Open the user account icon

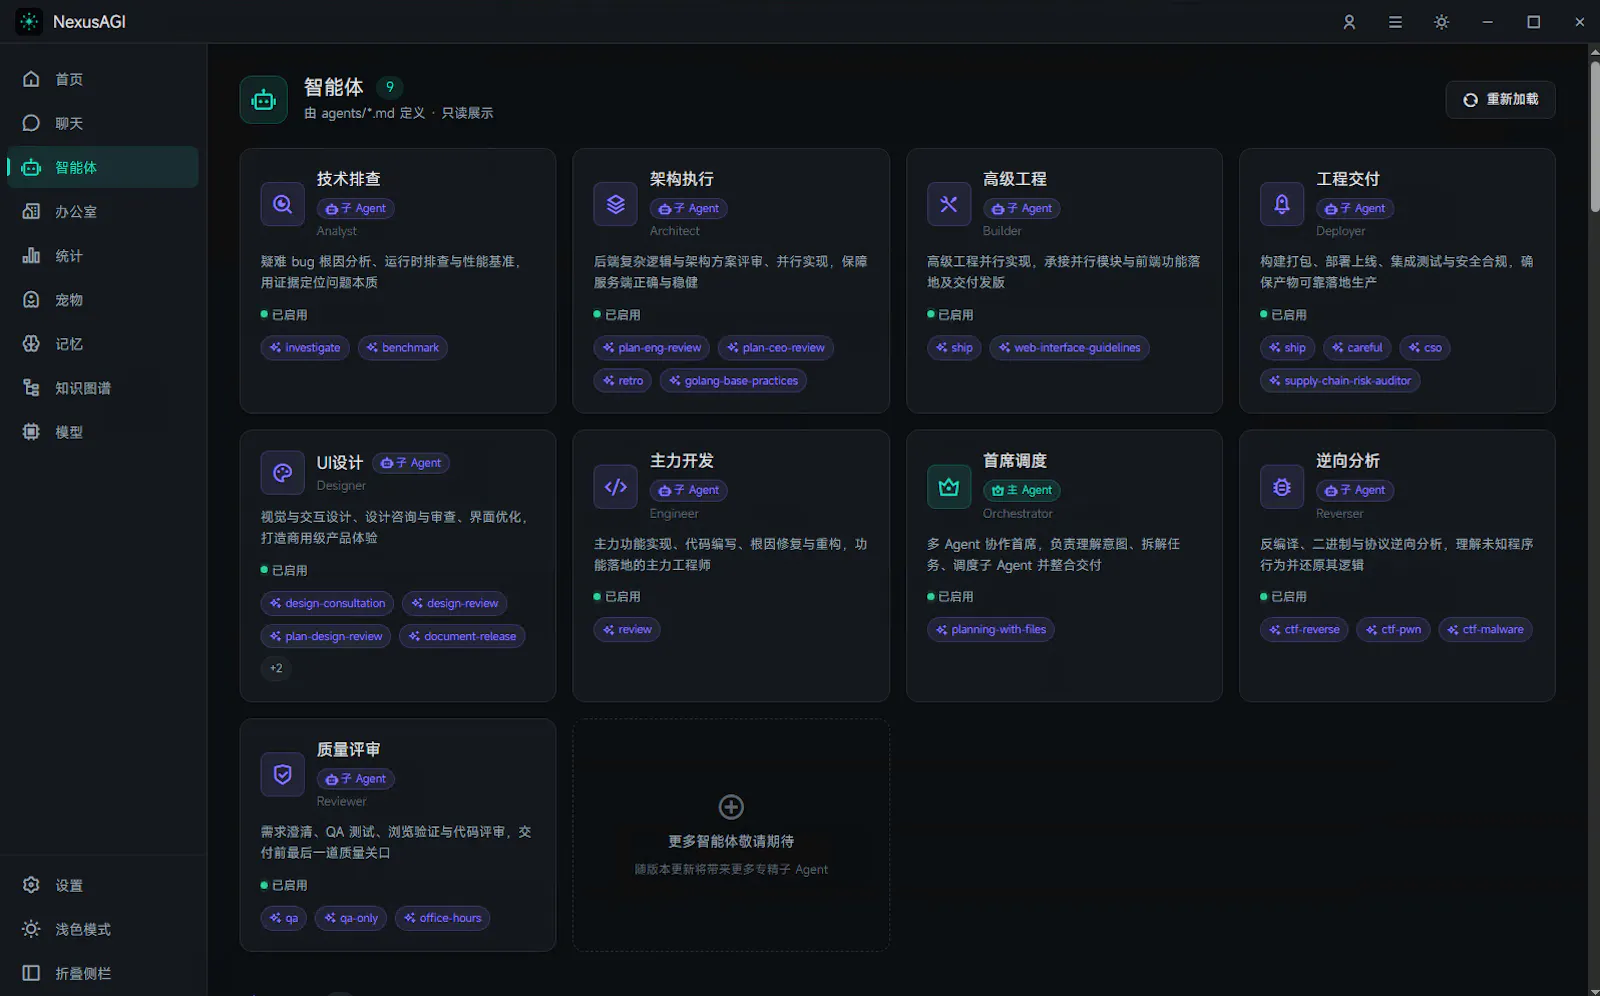pos(1349,22)
